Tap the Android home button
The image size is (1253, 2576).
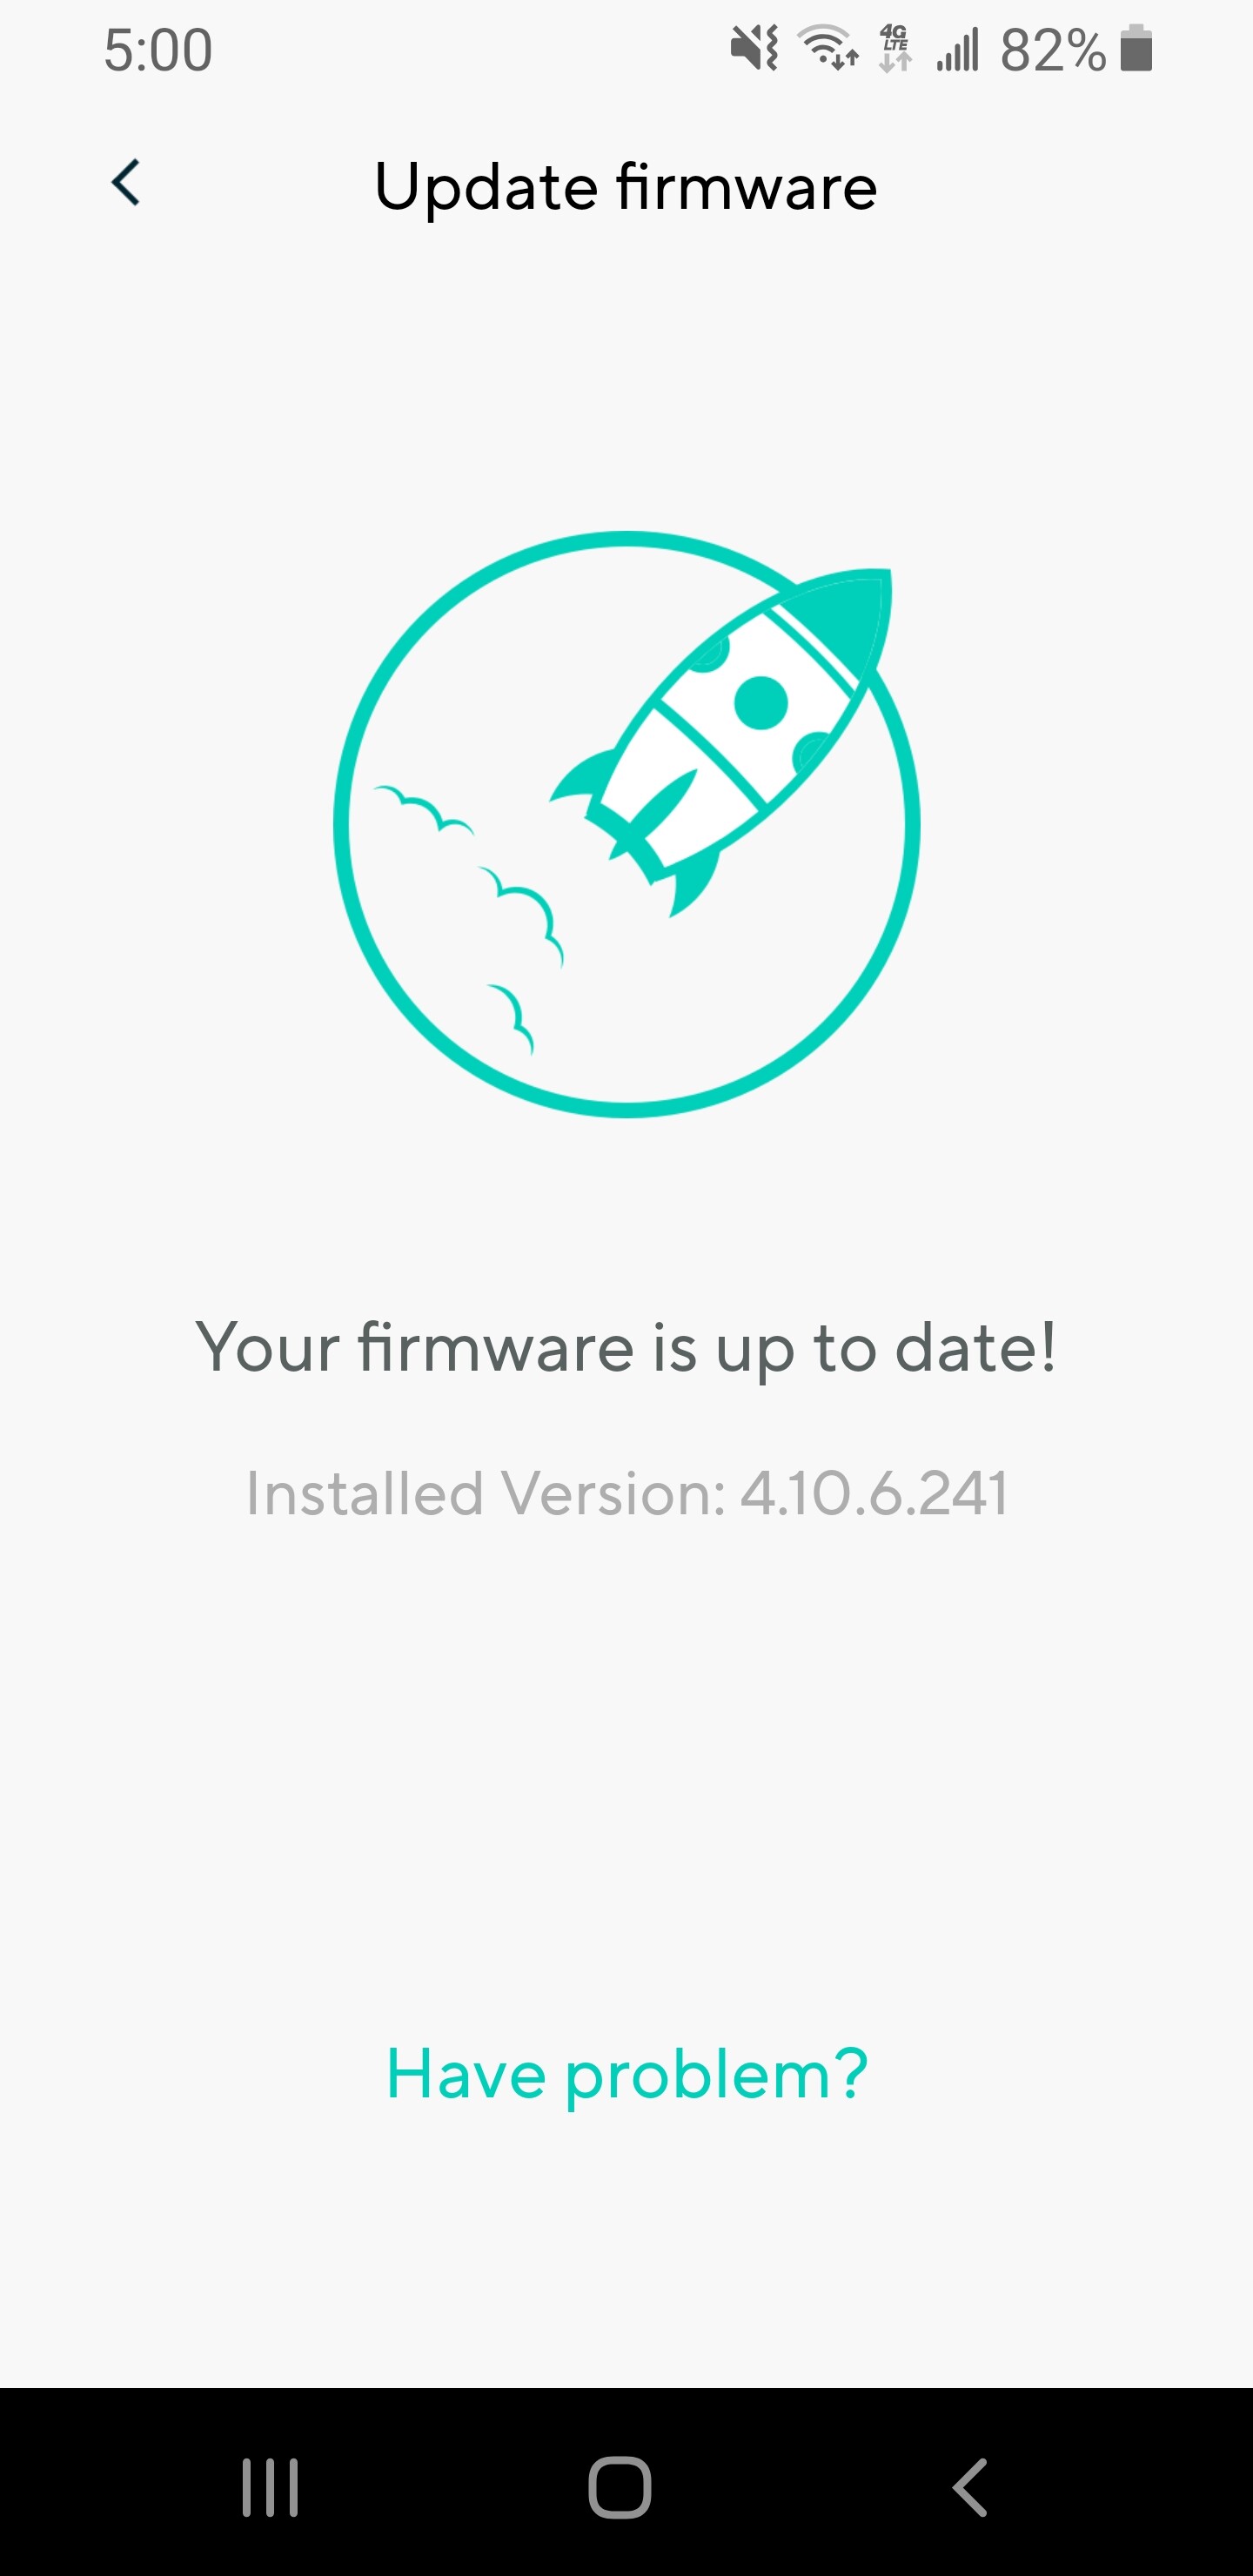click(x=620, y=2486)
